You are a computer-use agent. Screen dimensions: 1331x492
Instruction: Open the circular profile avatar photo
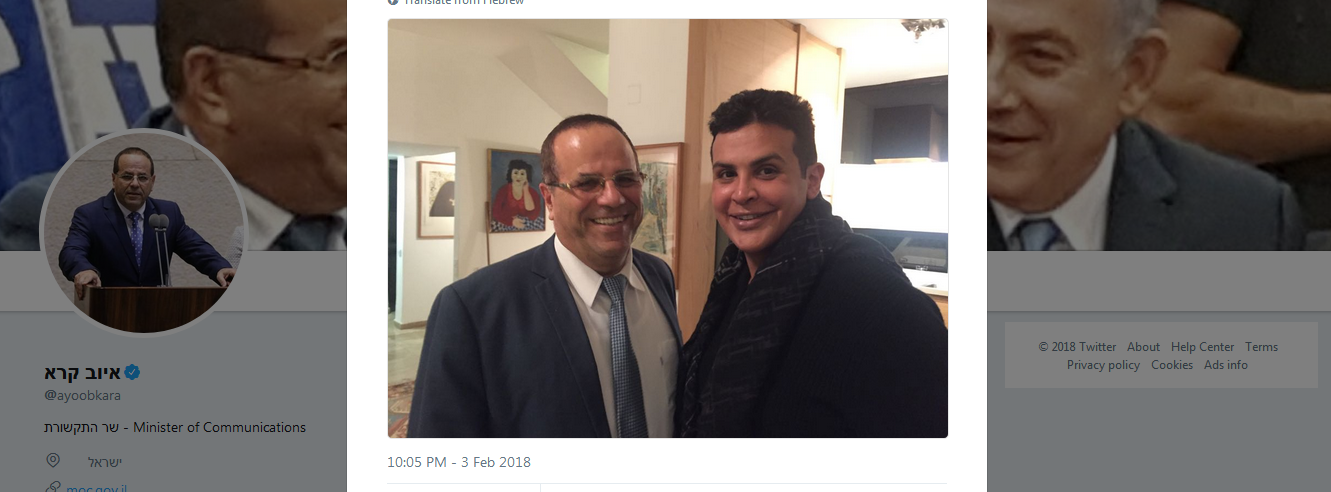point(144,233)
